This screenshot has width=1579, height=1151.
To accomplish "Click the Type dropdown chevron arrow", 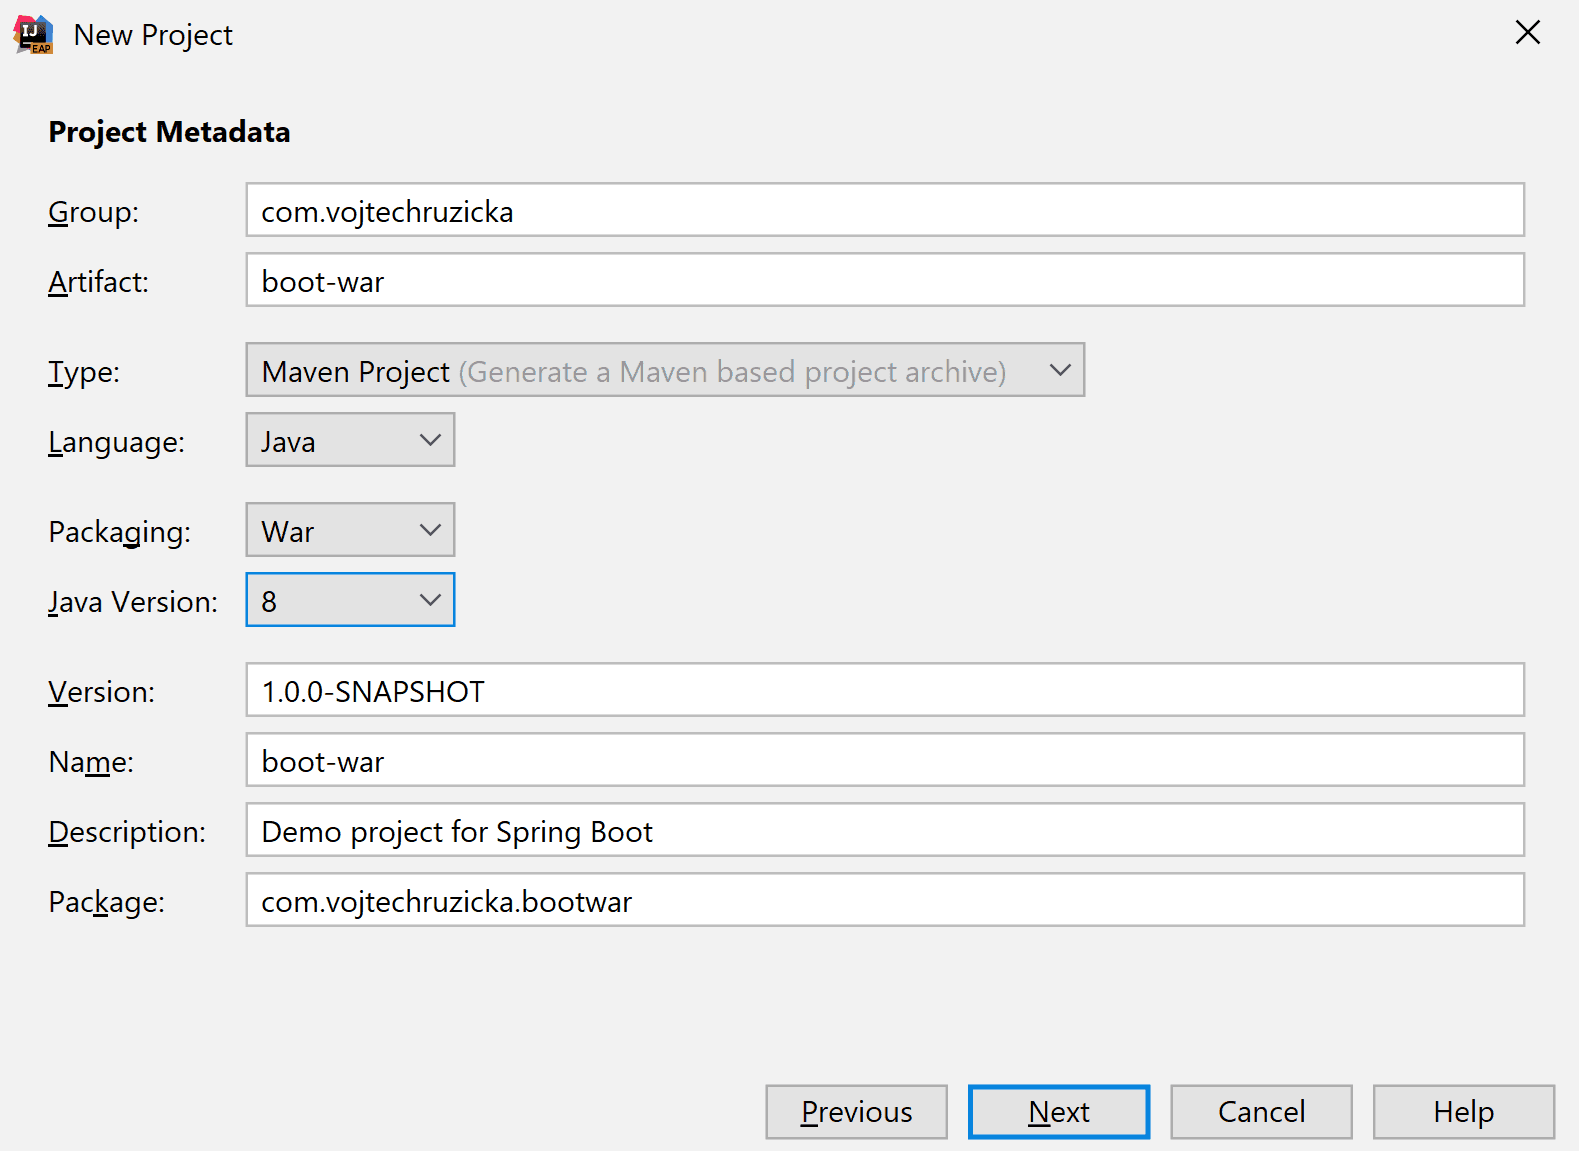I will (x=1060, y=370).
